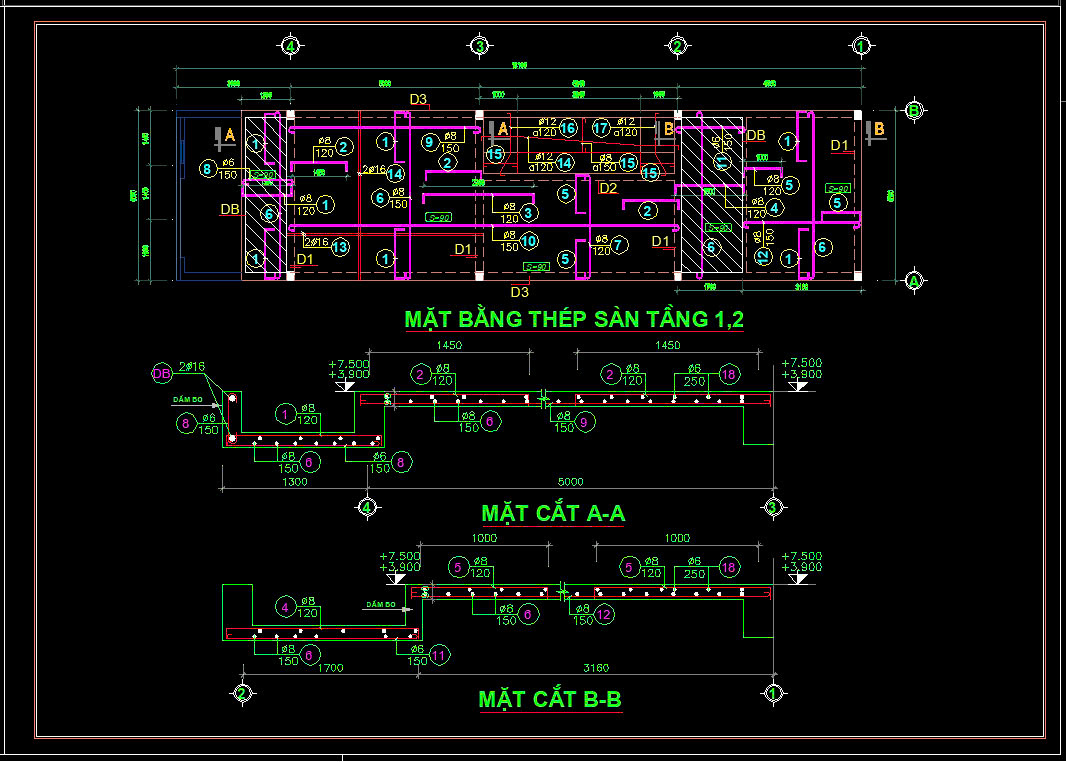Select axis bubble A right of plan
1066x762 pixels.
[x=913, y=282]
